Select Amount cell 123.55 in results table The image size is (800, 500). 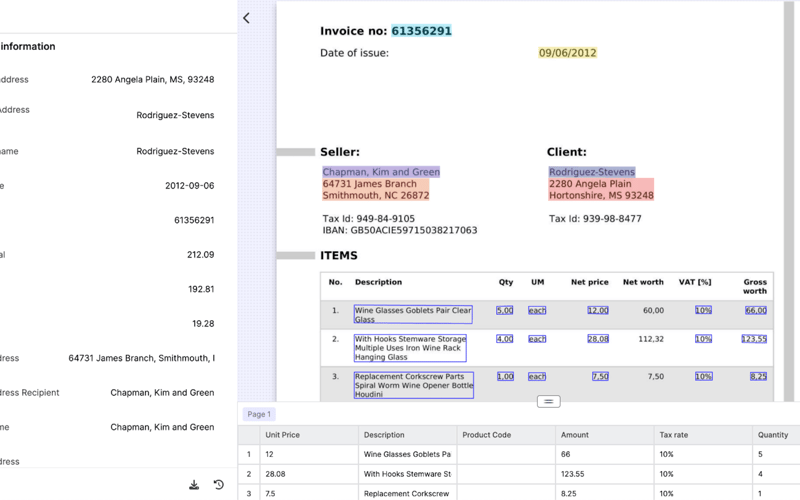(605, 474)
